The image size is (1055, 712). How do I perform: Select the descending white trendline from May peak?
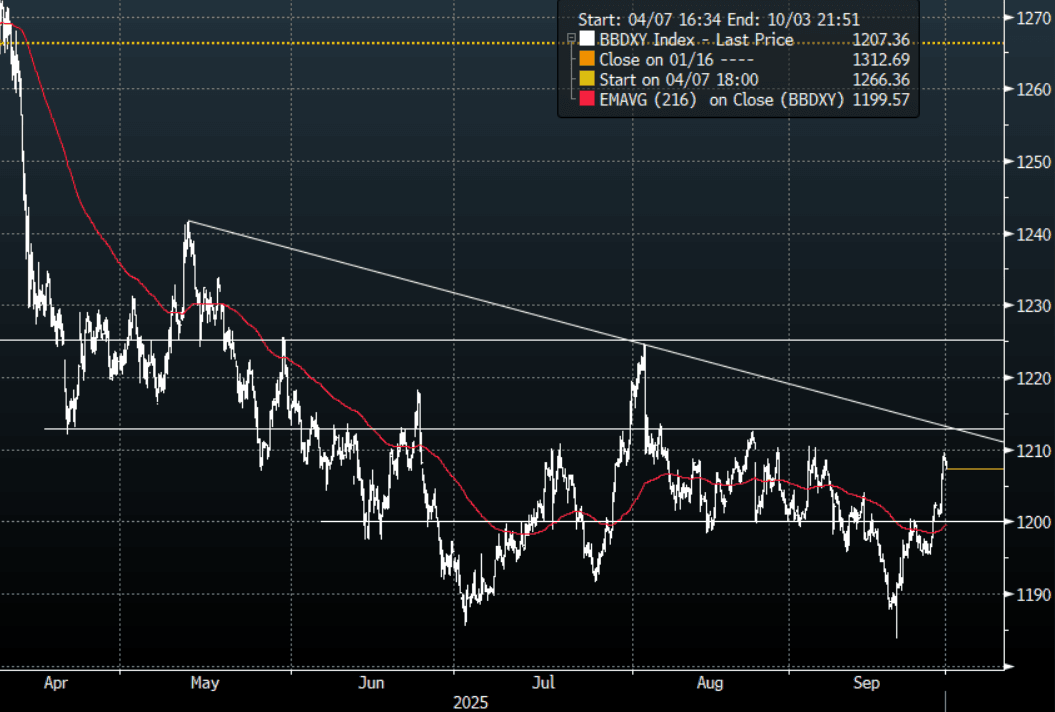(596, 331)
